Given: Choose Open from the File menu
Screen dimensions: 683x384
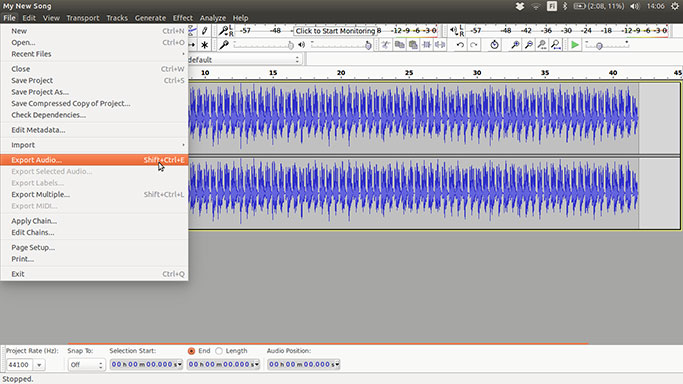Looking at the screenshot, I should tap(94, 43).
